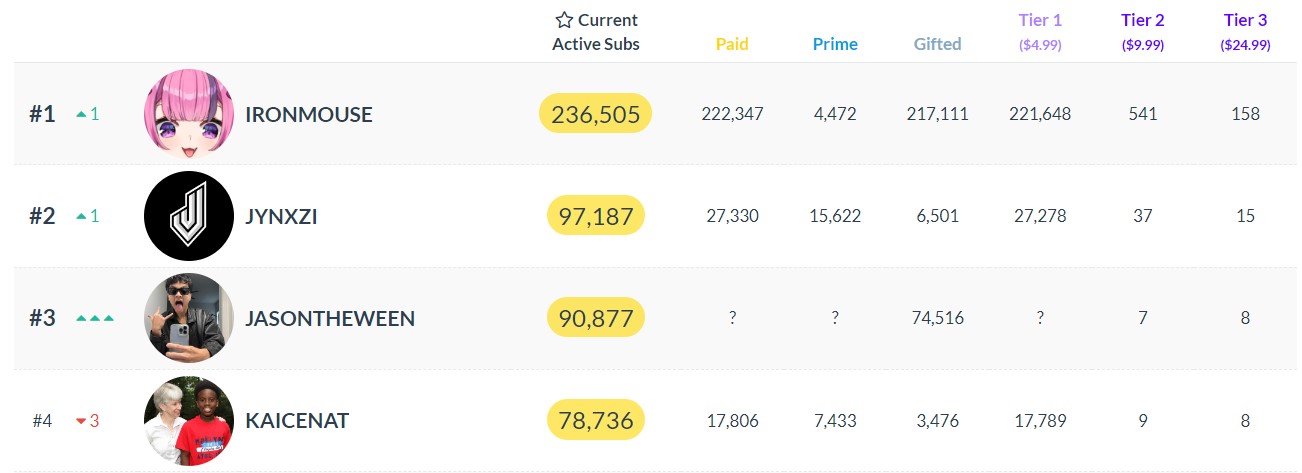Select the Tier 1 ($4.99) column header

tap(1040, 32)
